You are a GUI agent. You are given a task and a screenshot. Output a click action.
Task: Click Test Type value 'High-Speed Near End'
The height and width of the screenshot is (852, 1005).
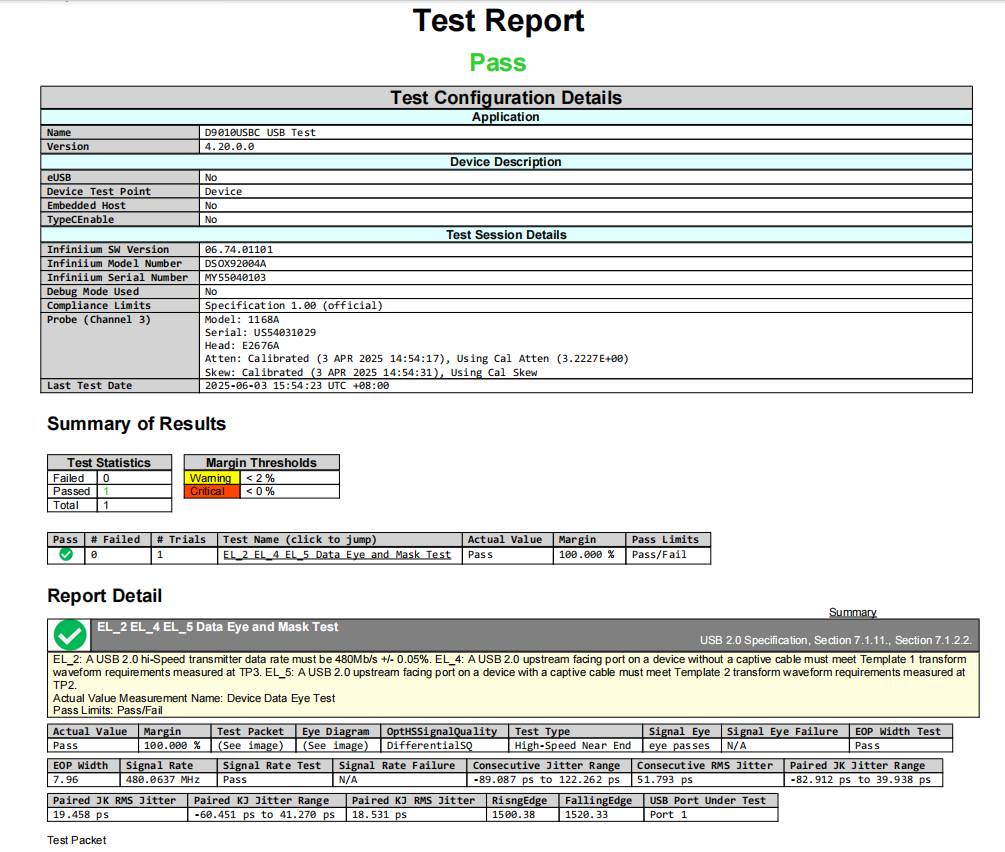click(x=573, y=746)
